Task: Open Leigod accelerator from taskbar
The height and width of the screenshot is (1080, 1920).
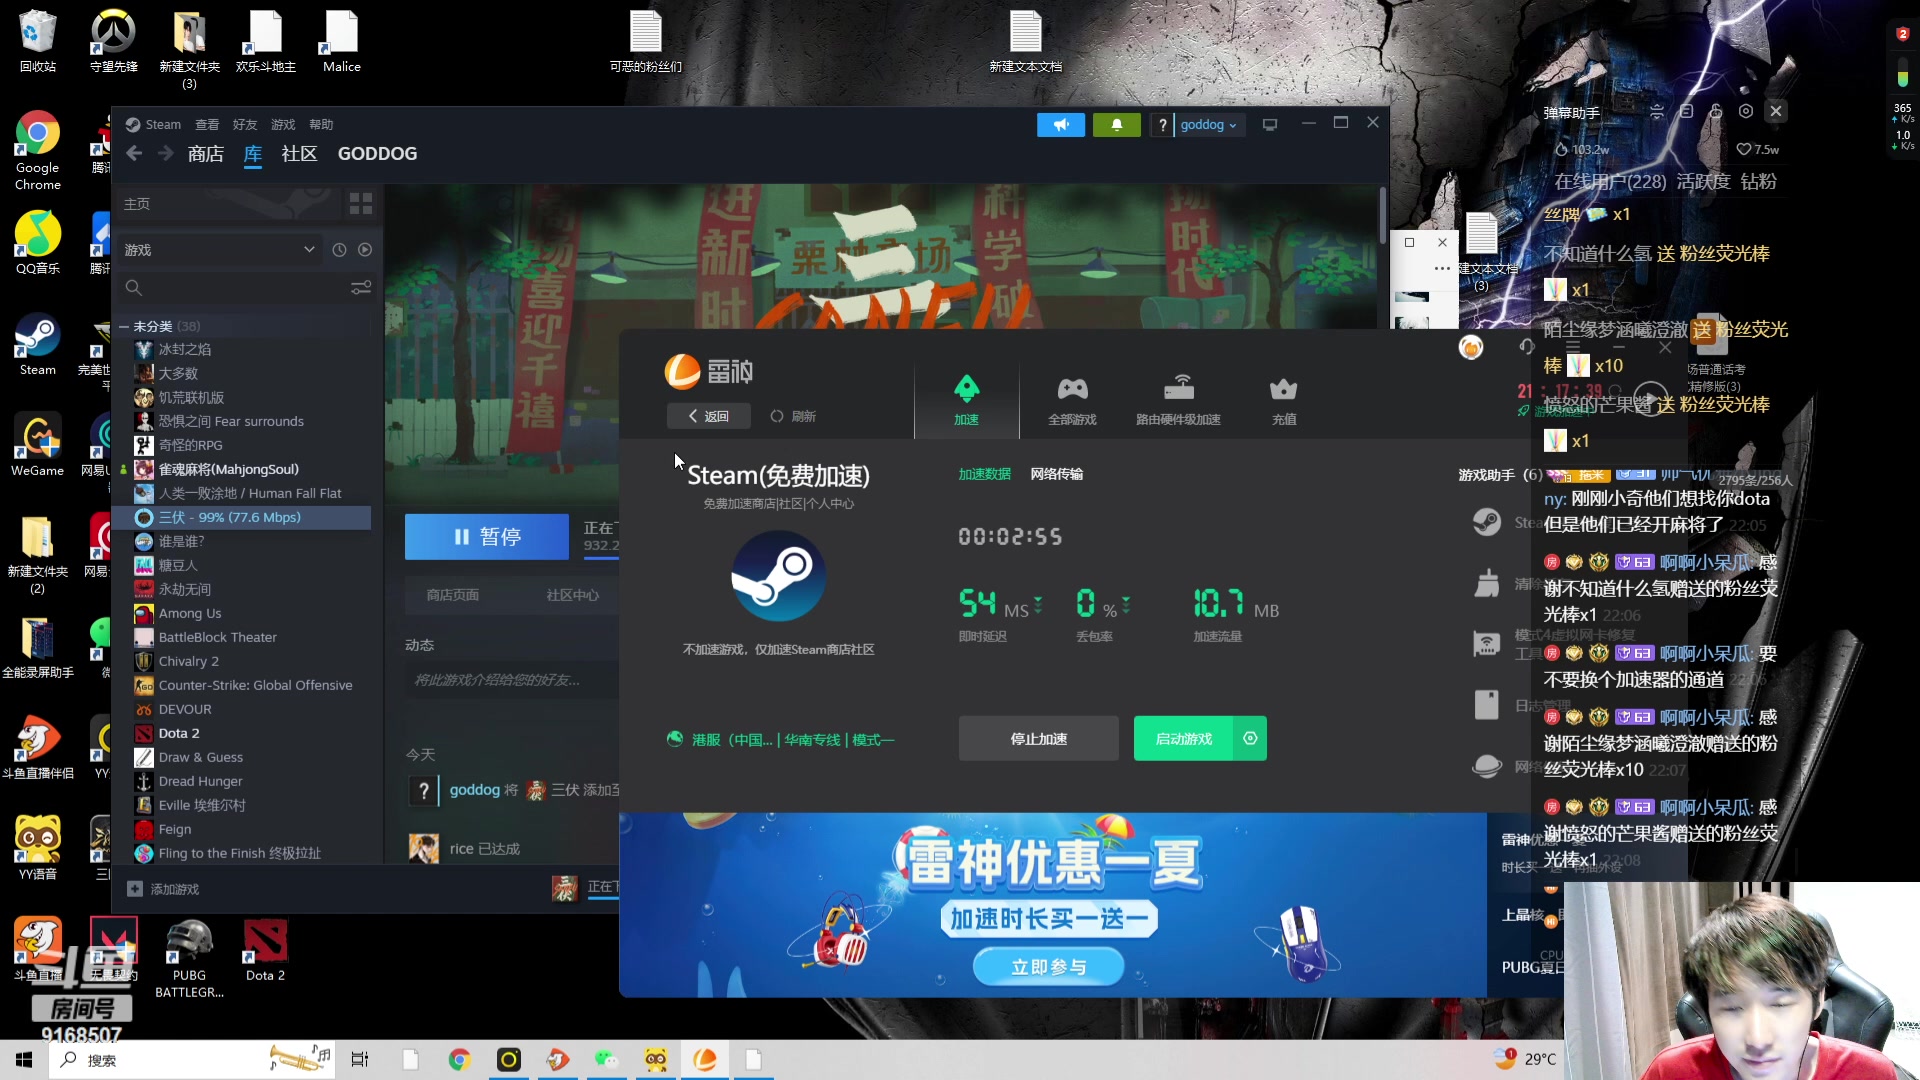Action: tap(705, 1060)
